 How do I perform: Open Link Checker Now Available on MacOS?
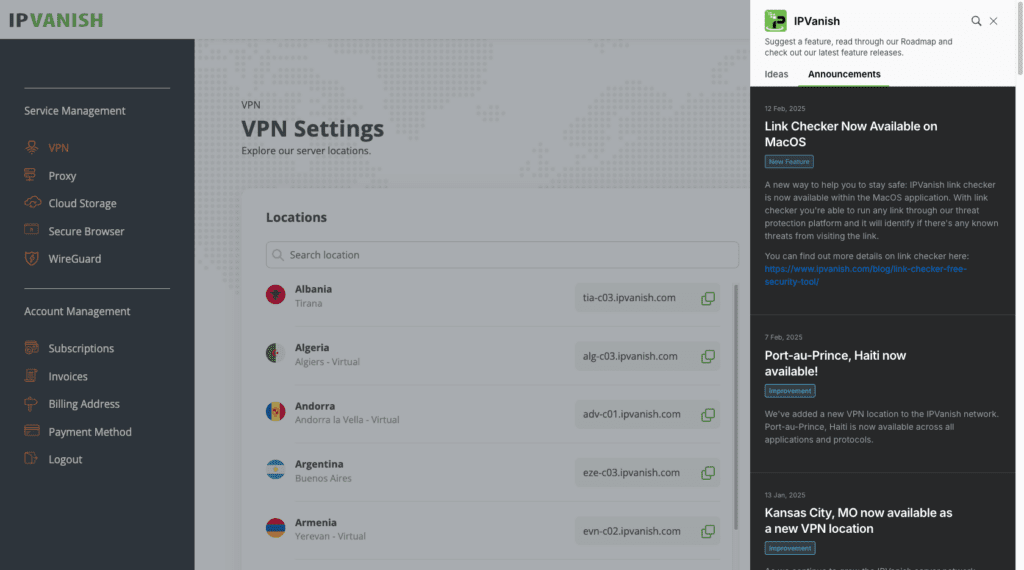pos(851,134)
